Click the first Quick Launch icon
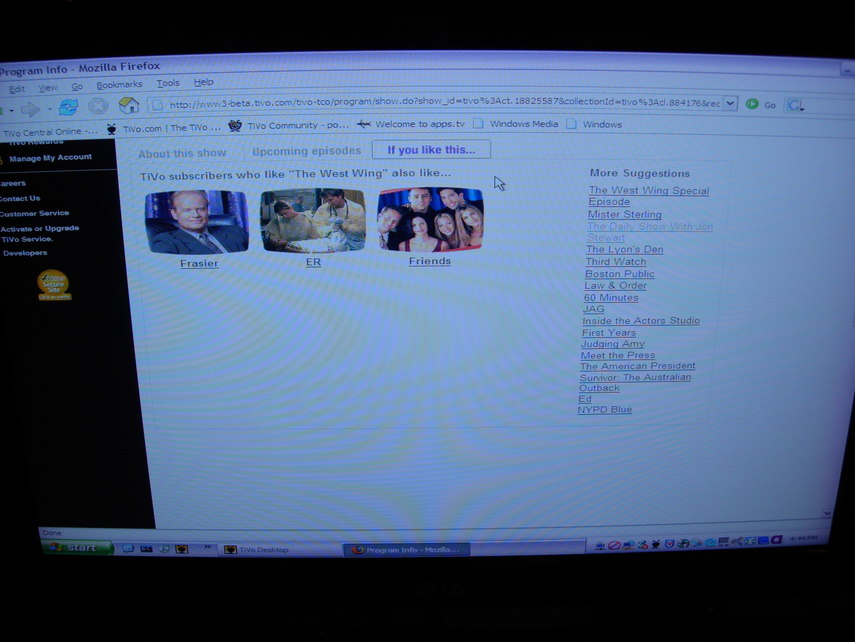This screenshot has height=642, width=855. click(x=128, y=548)
